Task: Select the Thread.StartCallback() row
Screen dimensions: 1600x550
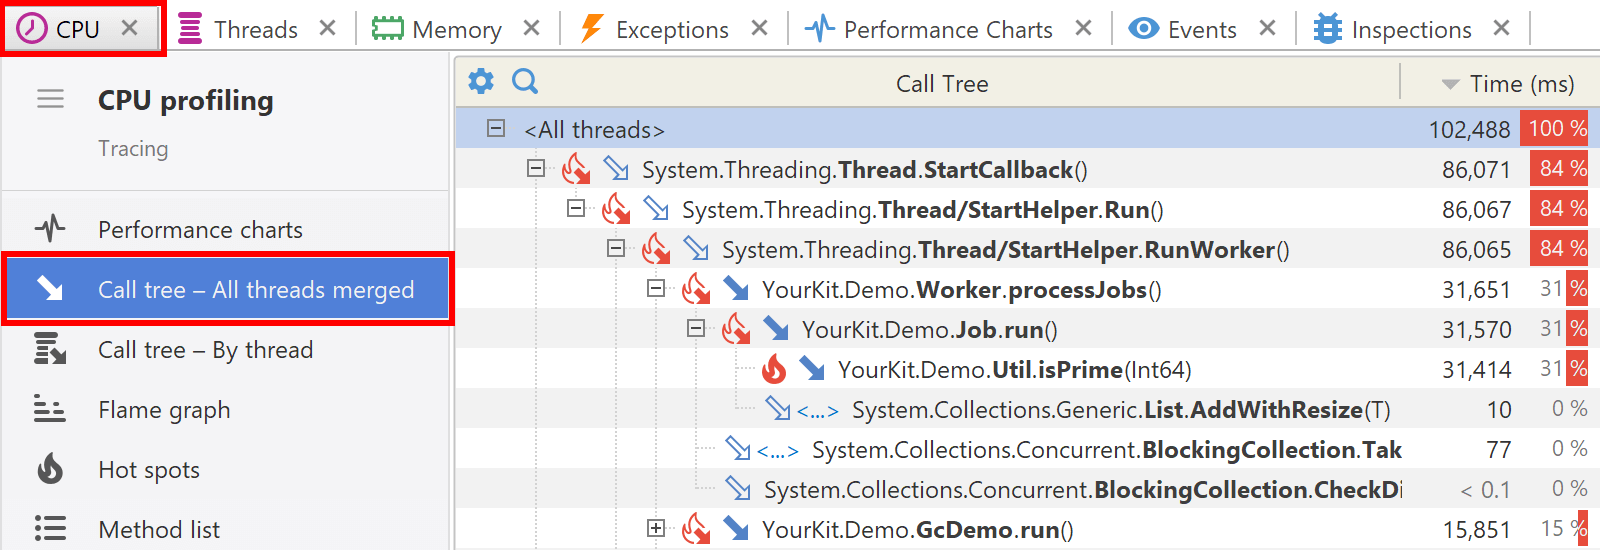Action: pos(1028,169)
